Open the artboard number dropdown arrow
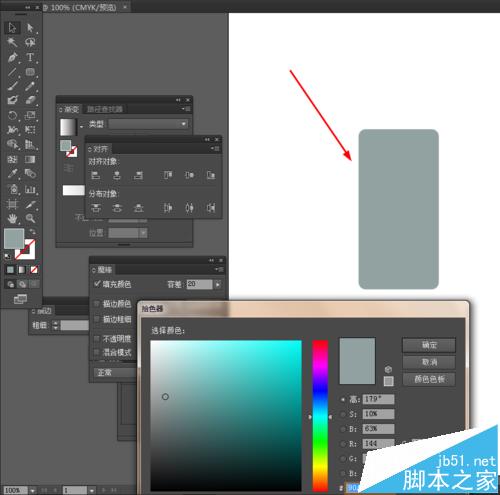Viewport: 500px width, 495px height. (x=91, y=490)
